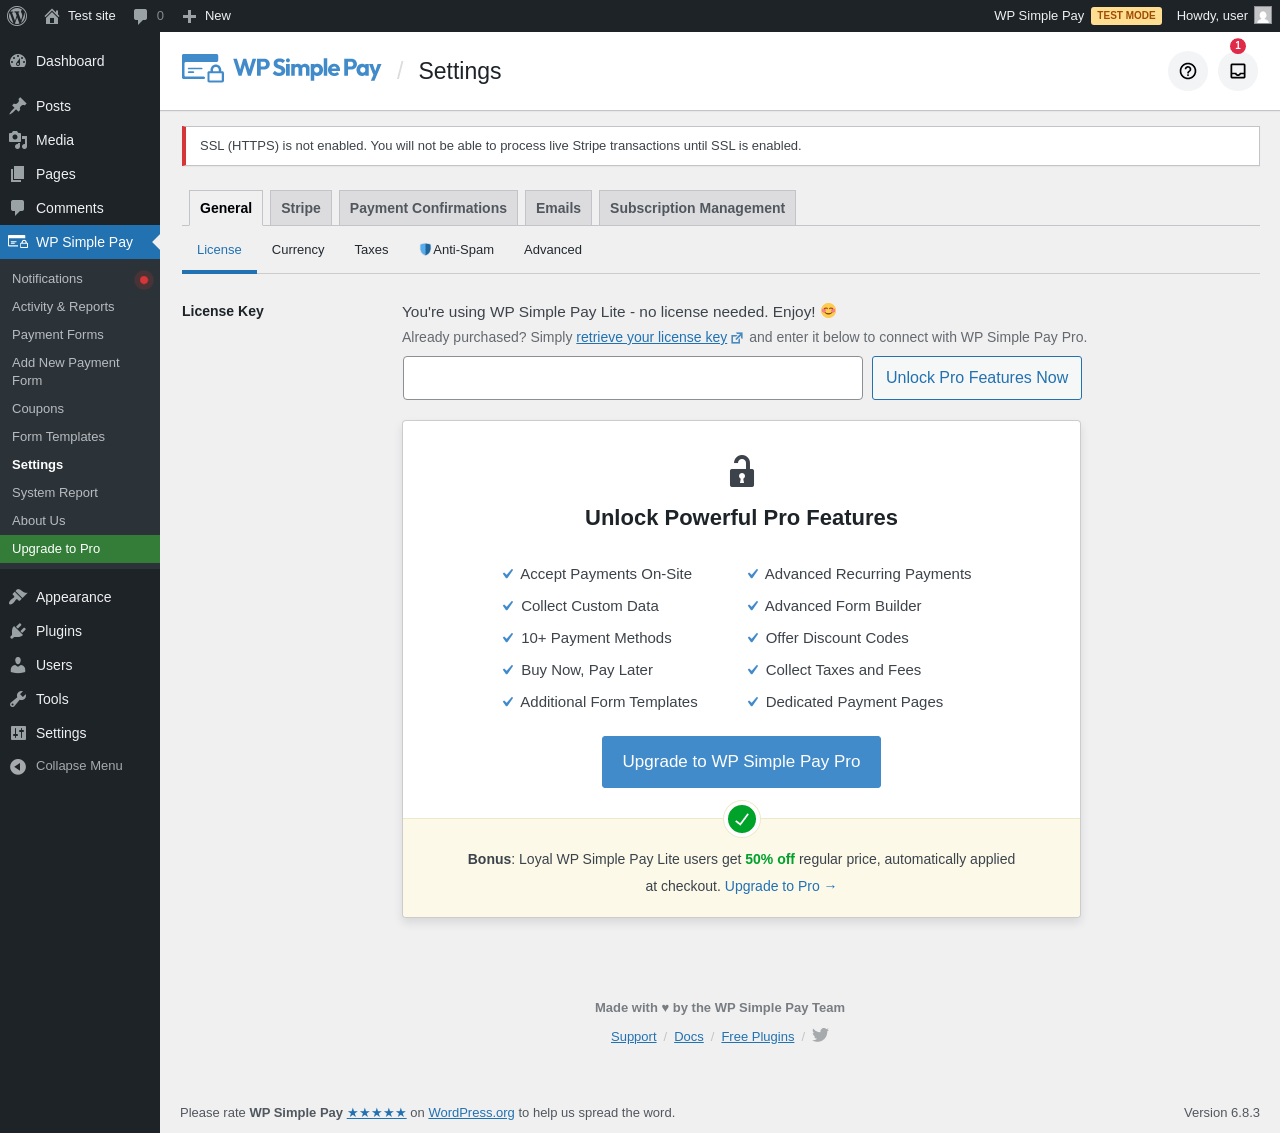This screenshot has width=1280, height=1133.
Task: Click the five-star rating link
Action: 377,1112
